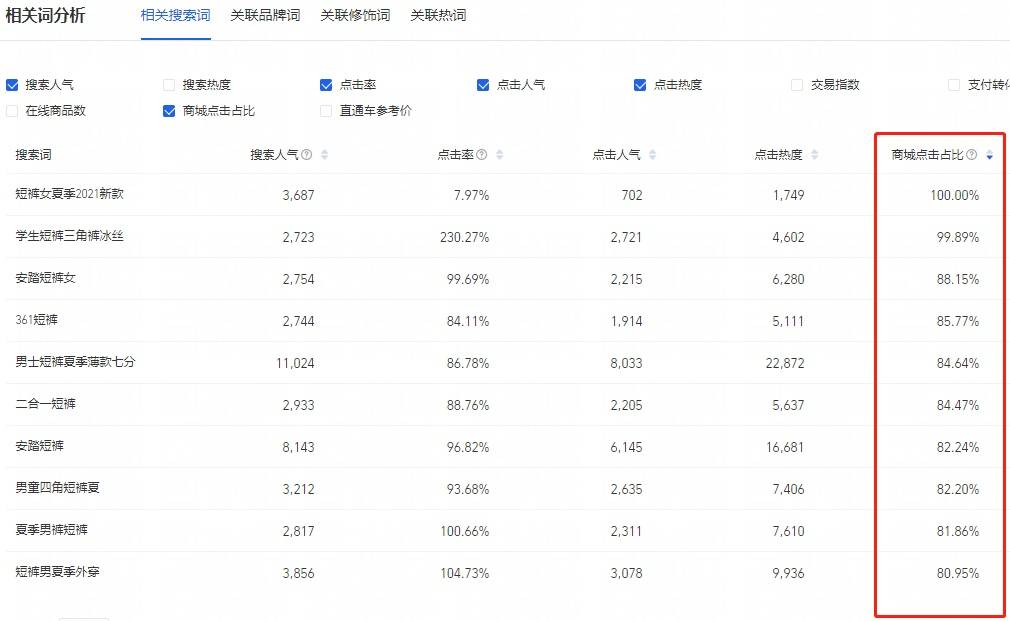Uncheck the 点击热度 checkbox
The height and width of the screenshot is (621, 1010).
point(640,85)
